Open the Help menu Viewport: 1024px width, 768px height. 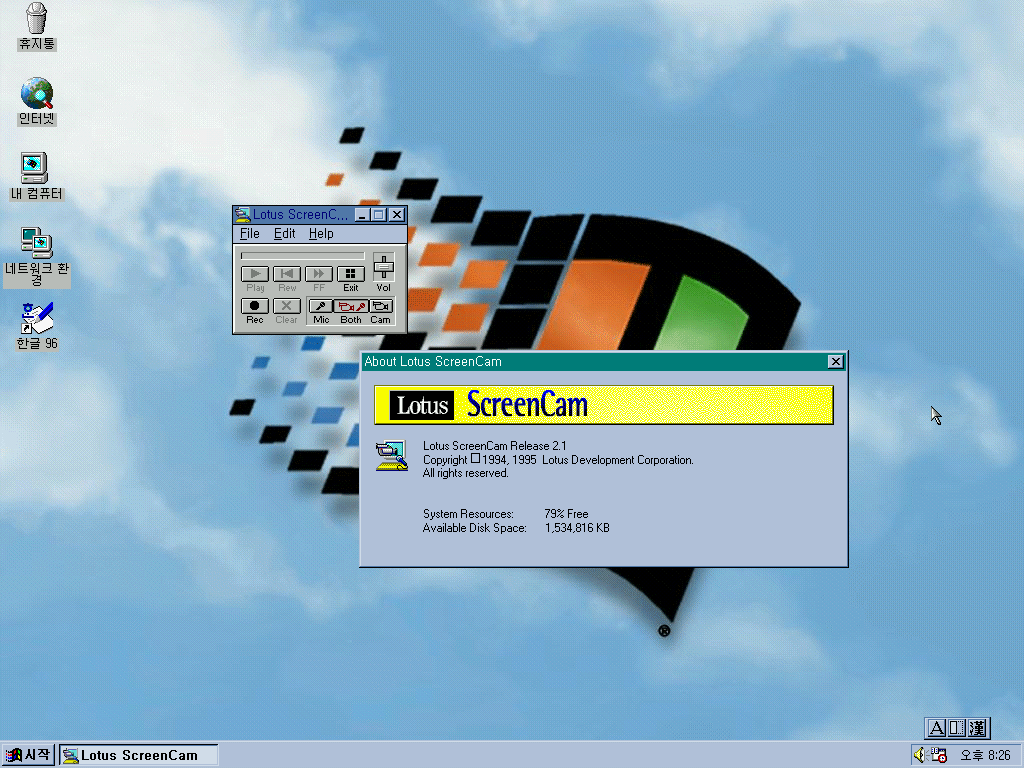(x=321, y=234)
